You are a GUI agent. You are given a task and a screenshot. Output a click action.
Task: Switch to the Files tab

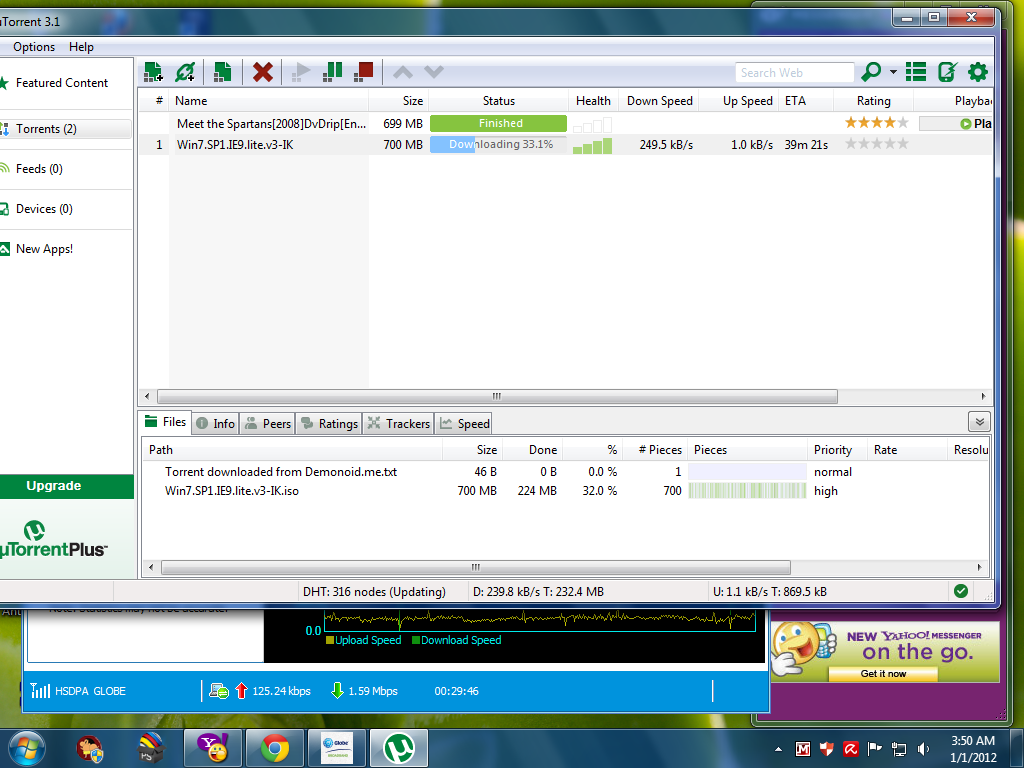coord(166,422)
